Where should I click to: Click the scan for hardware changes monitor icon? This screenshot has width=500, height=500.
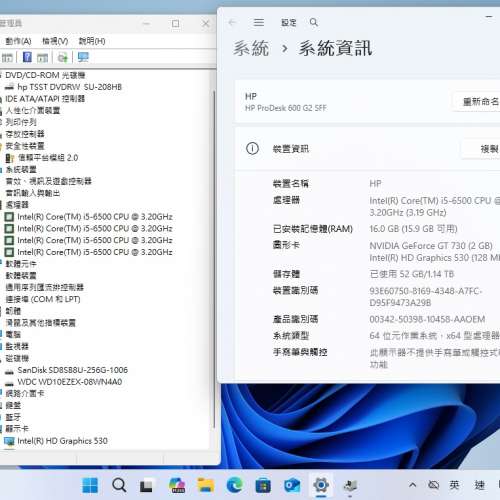coord(83,57)
